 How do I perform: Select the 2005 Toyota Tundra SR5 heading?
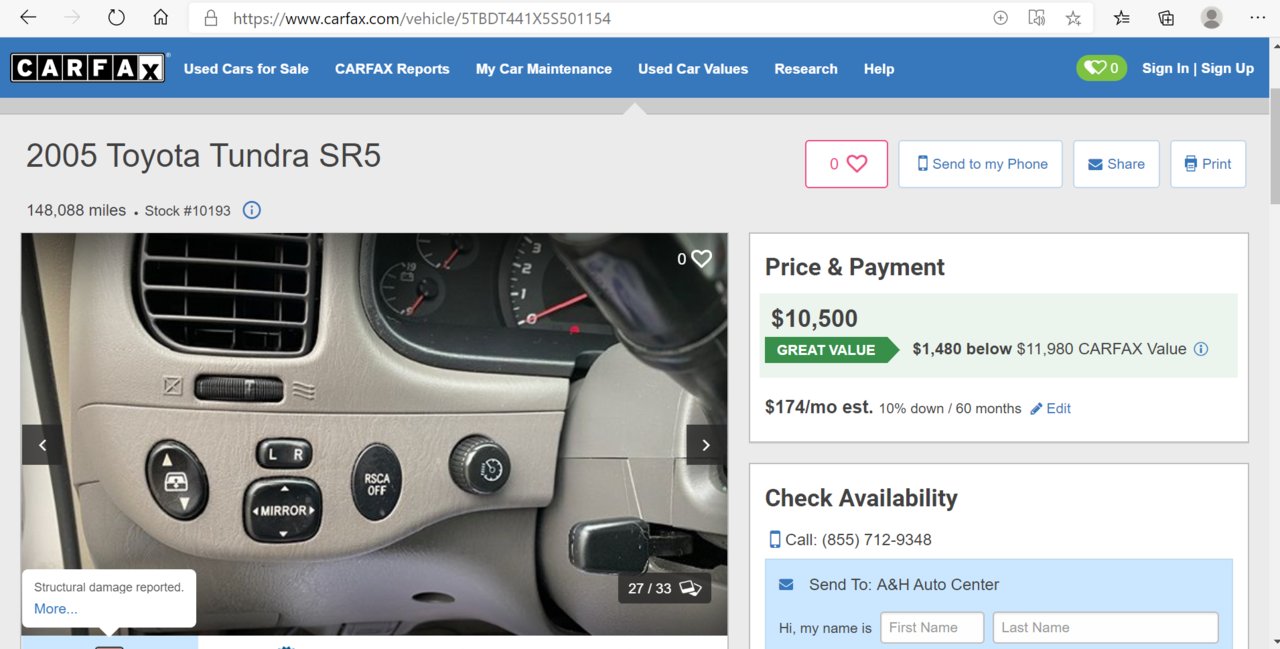pos(203,156)
